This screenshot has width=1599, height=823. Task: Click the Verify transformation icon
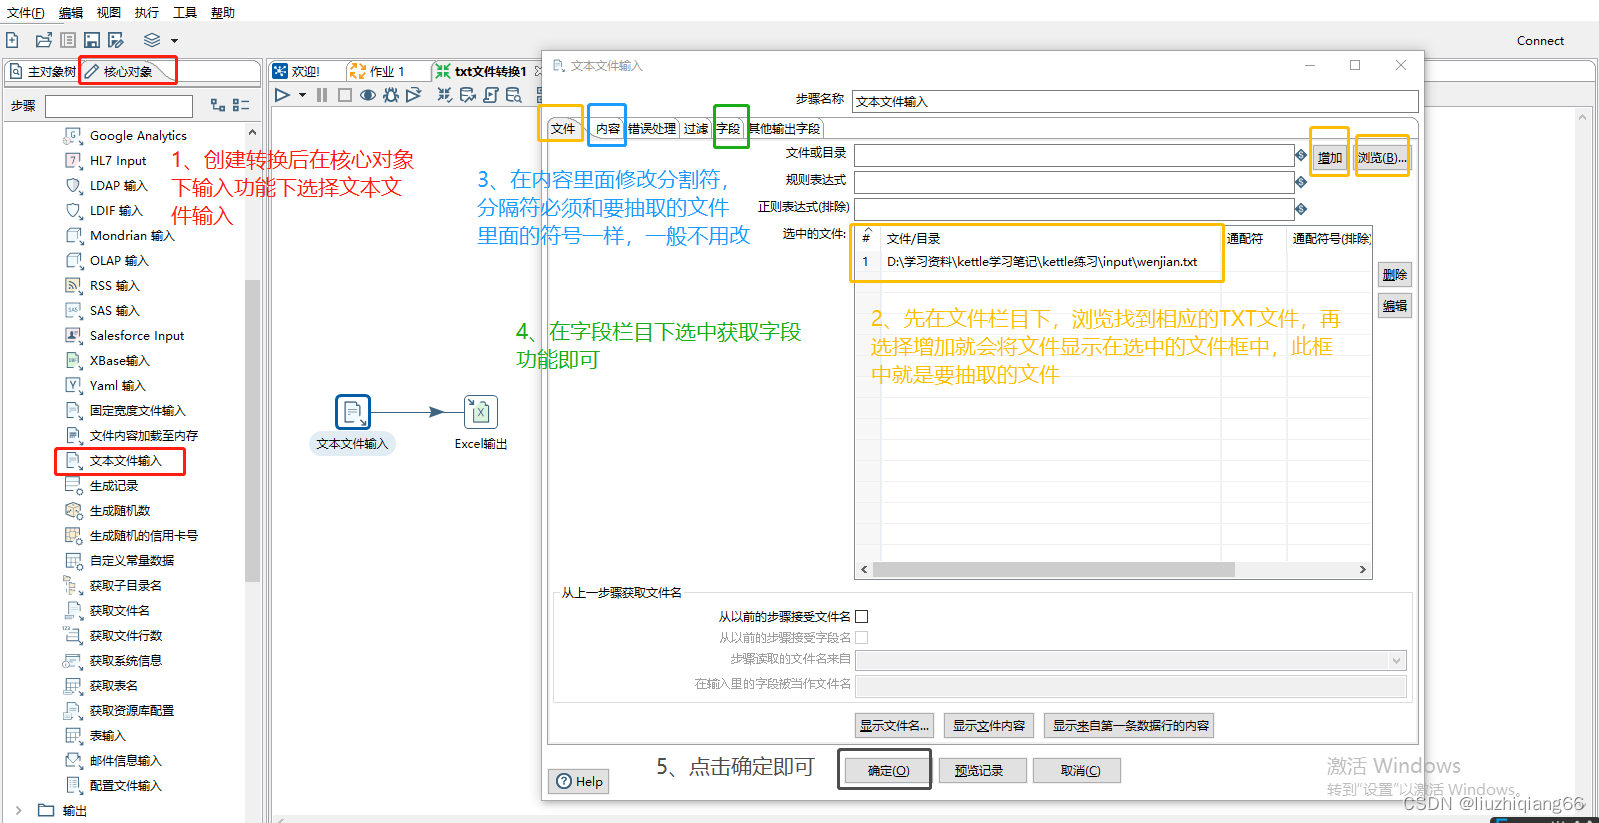tap(445, 95)
